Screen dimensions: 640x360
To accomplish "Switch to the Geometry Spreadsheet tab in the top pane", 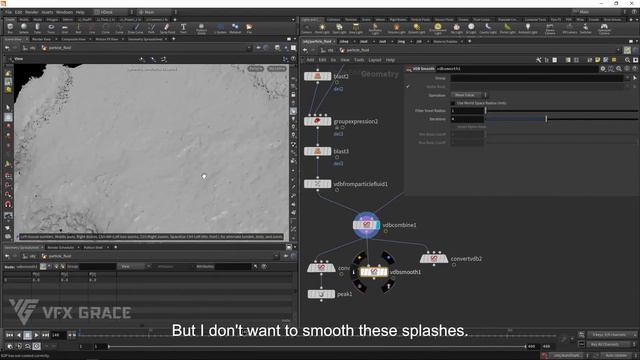I will [x=145, y=39].
